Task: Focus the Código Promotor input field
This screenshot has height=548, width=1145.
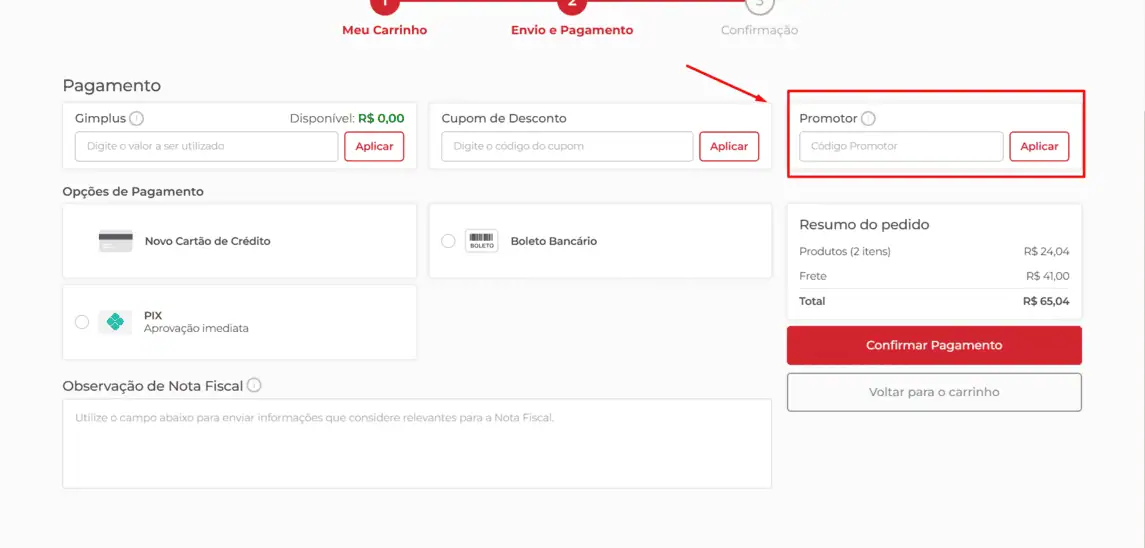Action: click(x=901, y=146)
